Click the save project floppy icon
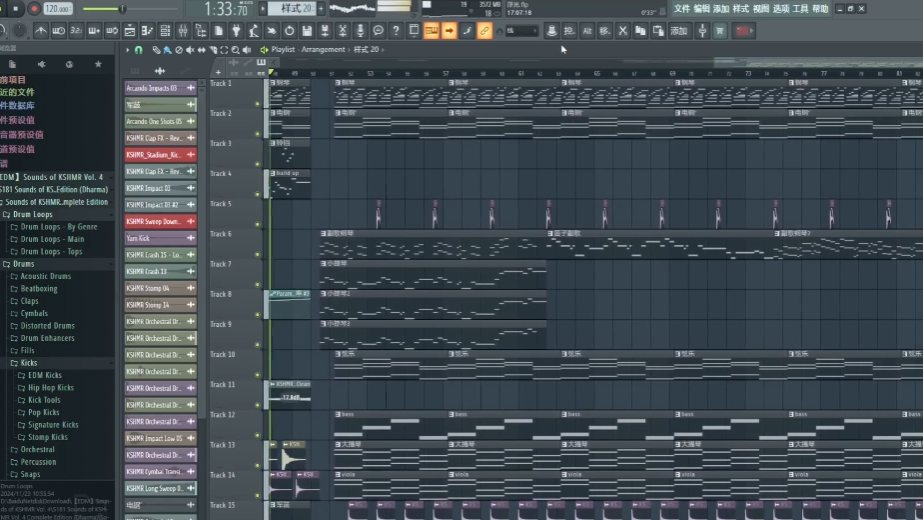Viewport: 923px width, 520px height. [x=307, y=31]
